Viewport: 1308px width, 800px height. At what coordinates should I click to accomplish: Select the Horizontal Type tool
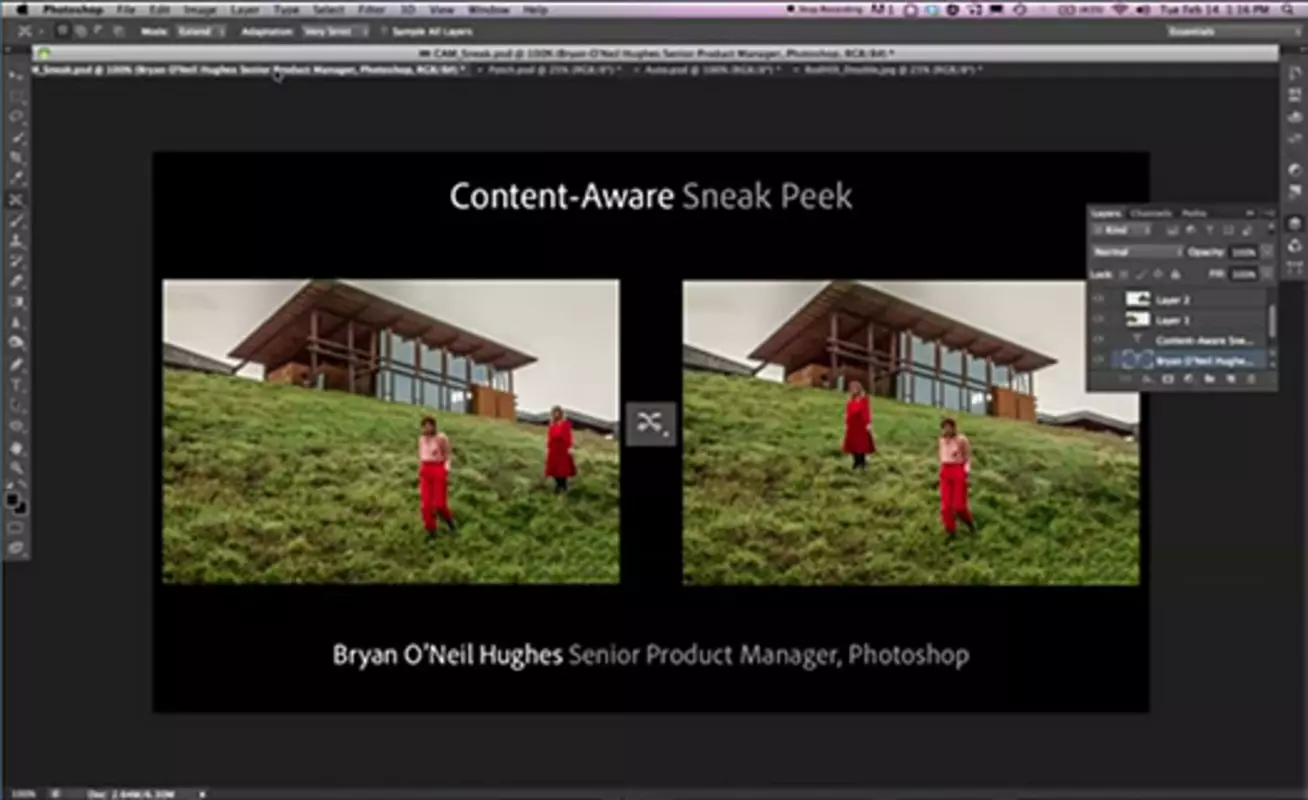17,384
